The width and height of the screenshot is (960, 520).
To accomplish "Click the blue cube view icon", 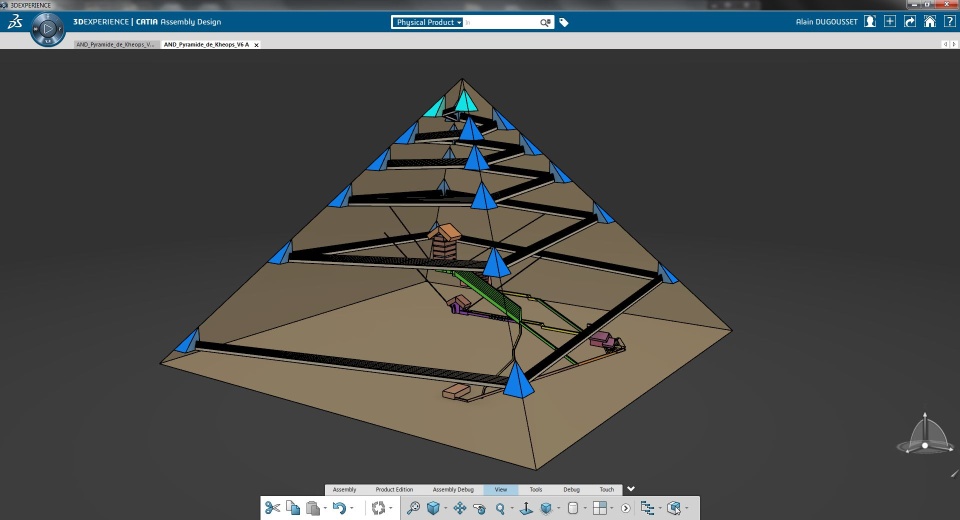I will point(433,508).
